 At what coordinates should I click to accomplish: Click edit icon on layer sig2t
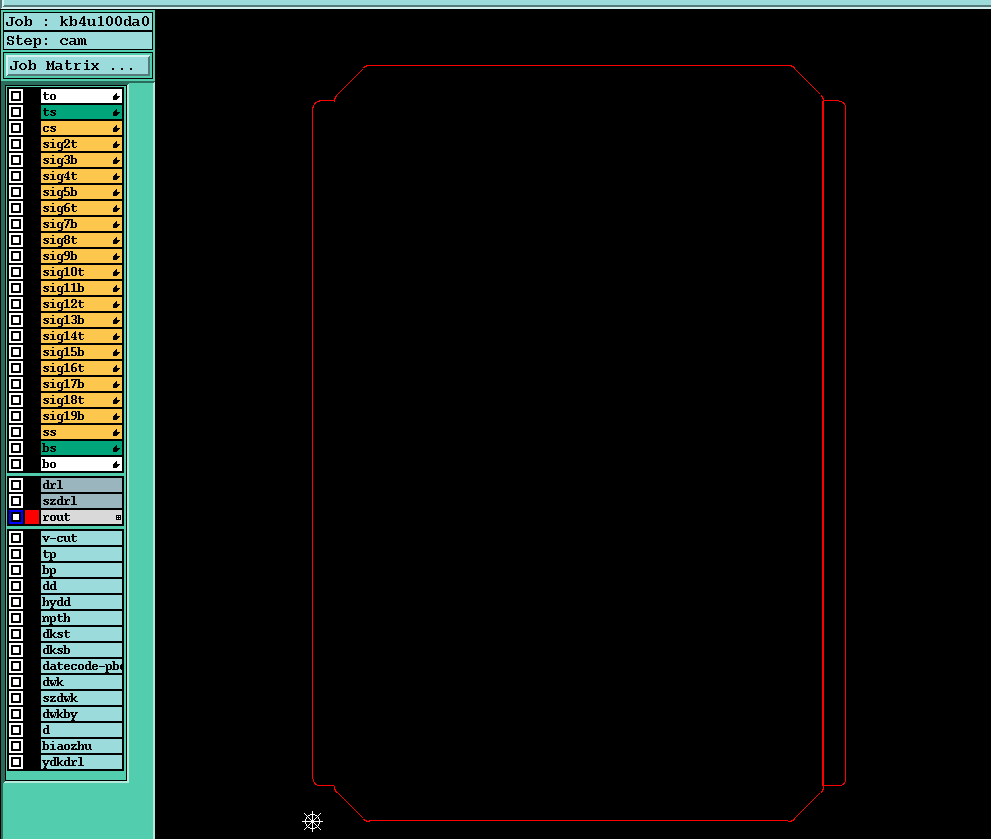116,144
